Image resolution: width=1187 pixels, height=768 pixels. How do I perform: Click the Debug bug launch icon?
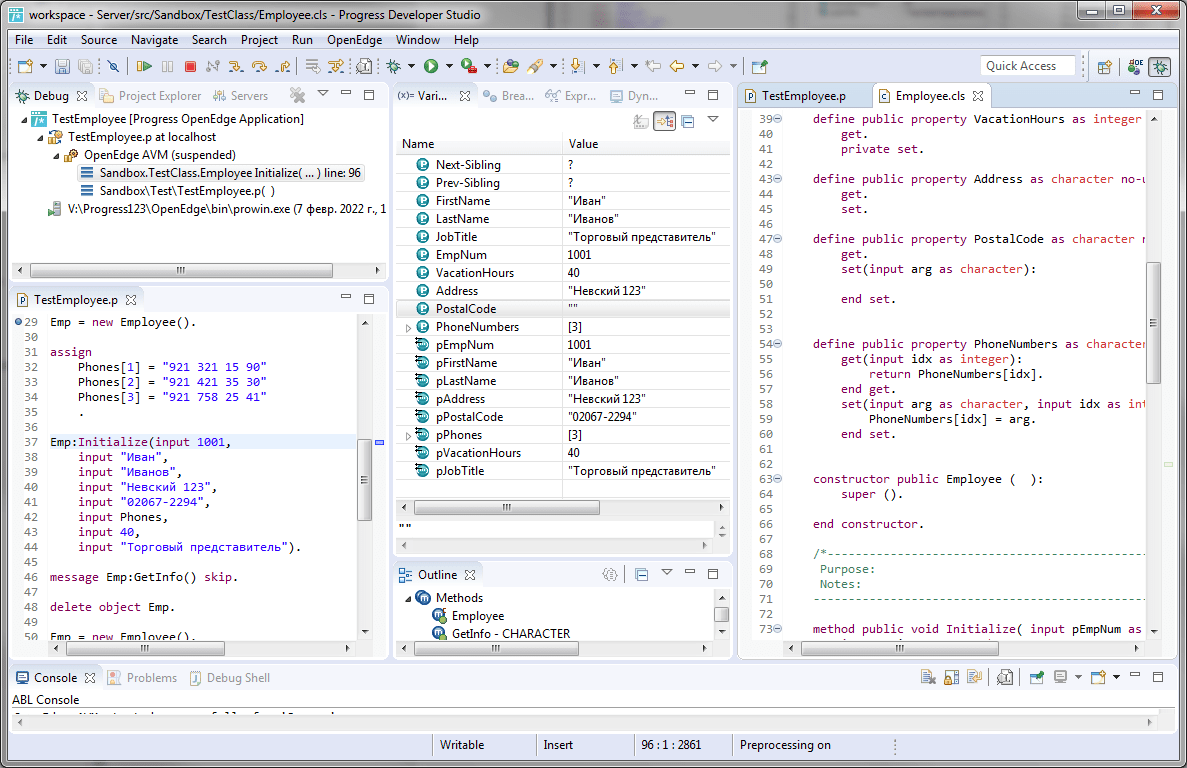click(x=394, y=67)
